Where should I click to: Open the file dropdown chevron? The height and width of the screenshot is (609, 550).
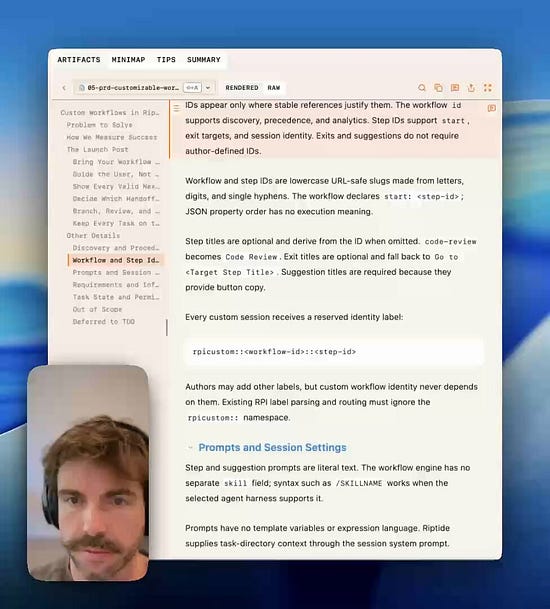click(x=208, y=88)
